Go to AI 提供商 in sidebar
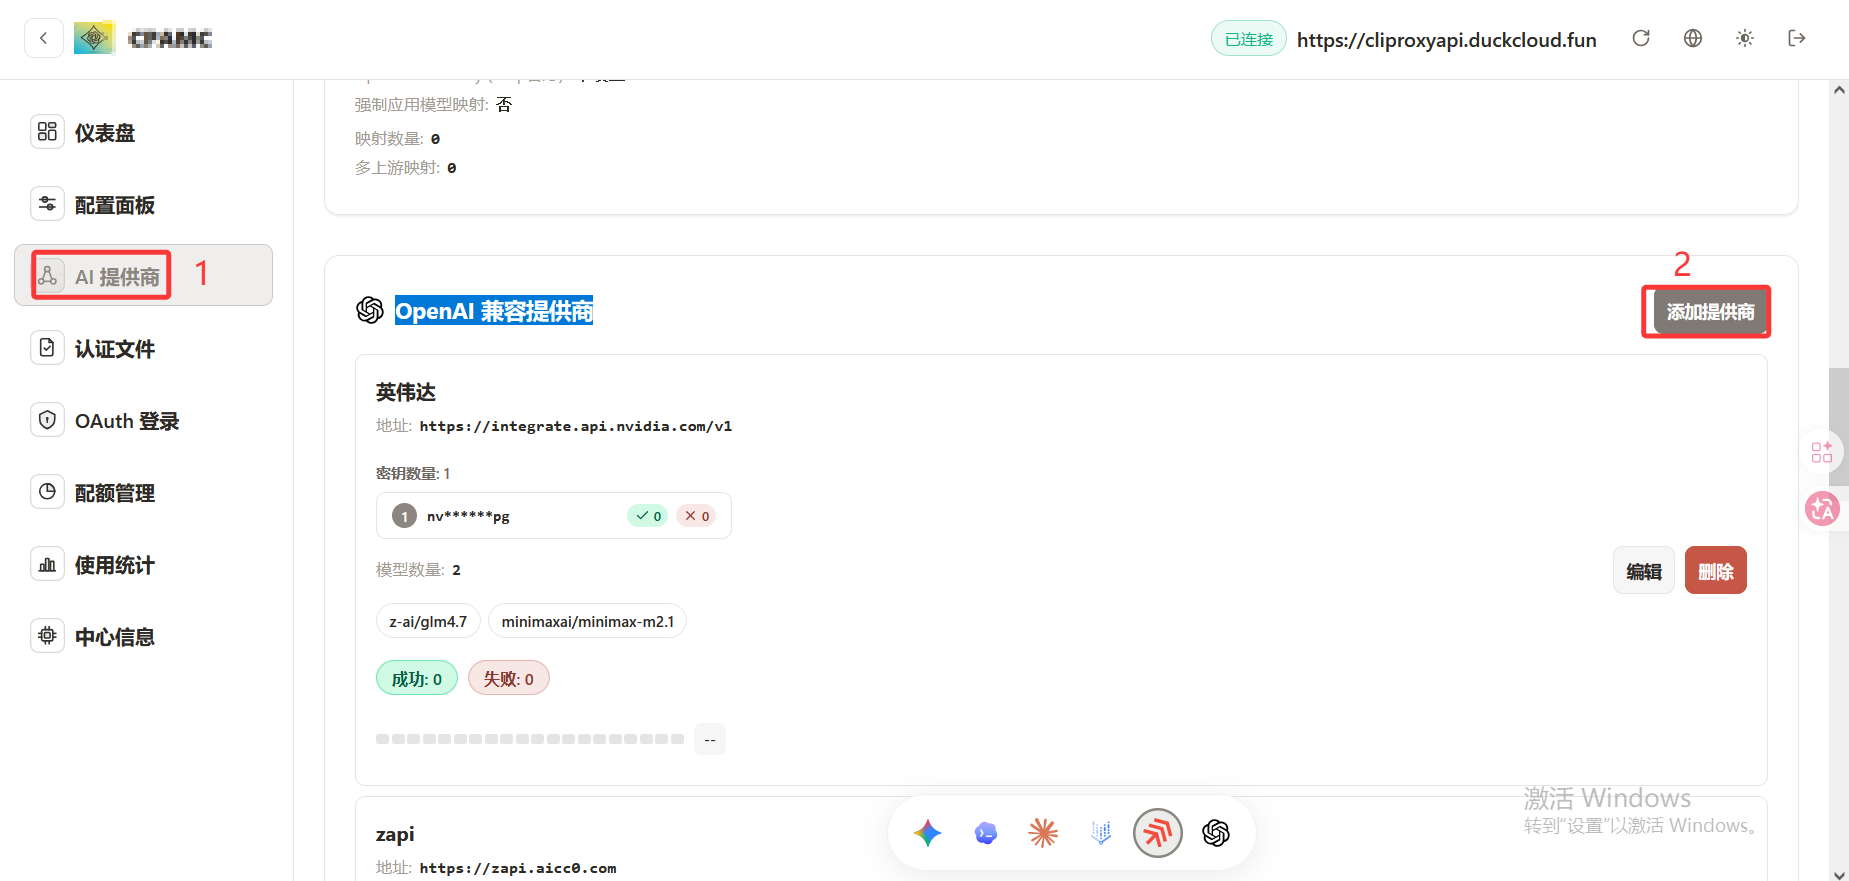Screen dimensions: 1849x881 pos(143,275)
